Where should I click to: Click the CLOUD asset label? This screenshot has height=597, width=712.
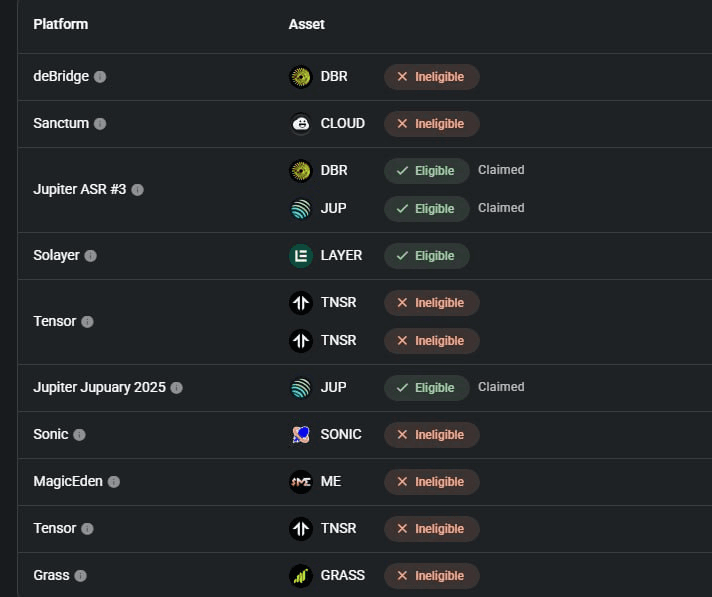pyautogui.click(x=343, y=123)
